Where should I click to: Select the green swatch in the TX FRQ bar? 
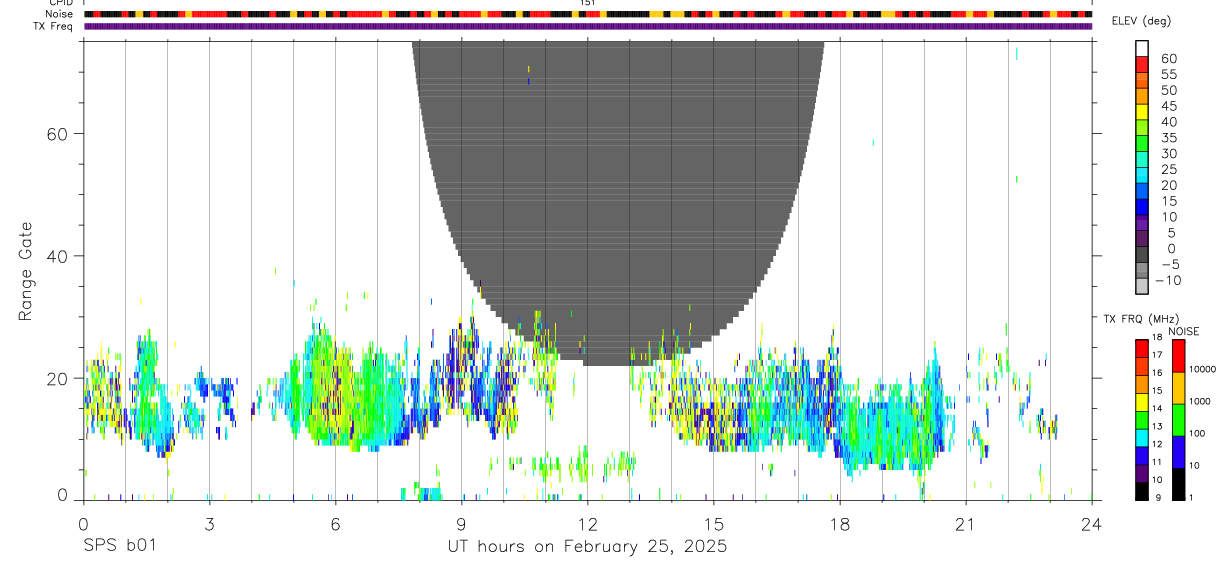(1142, 420)
